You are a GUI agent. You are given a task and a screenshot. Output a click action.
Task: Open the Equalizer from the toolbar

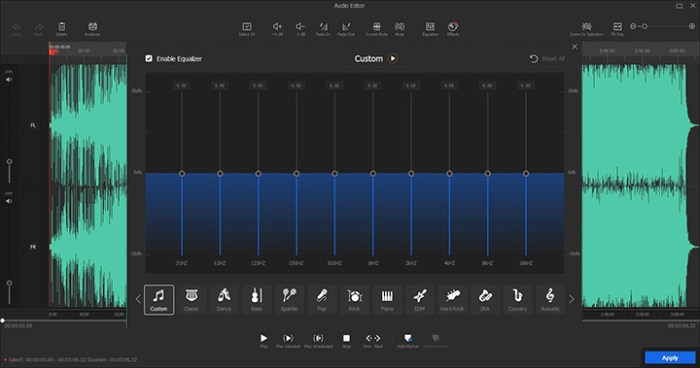click(x=430, y=27)
